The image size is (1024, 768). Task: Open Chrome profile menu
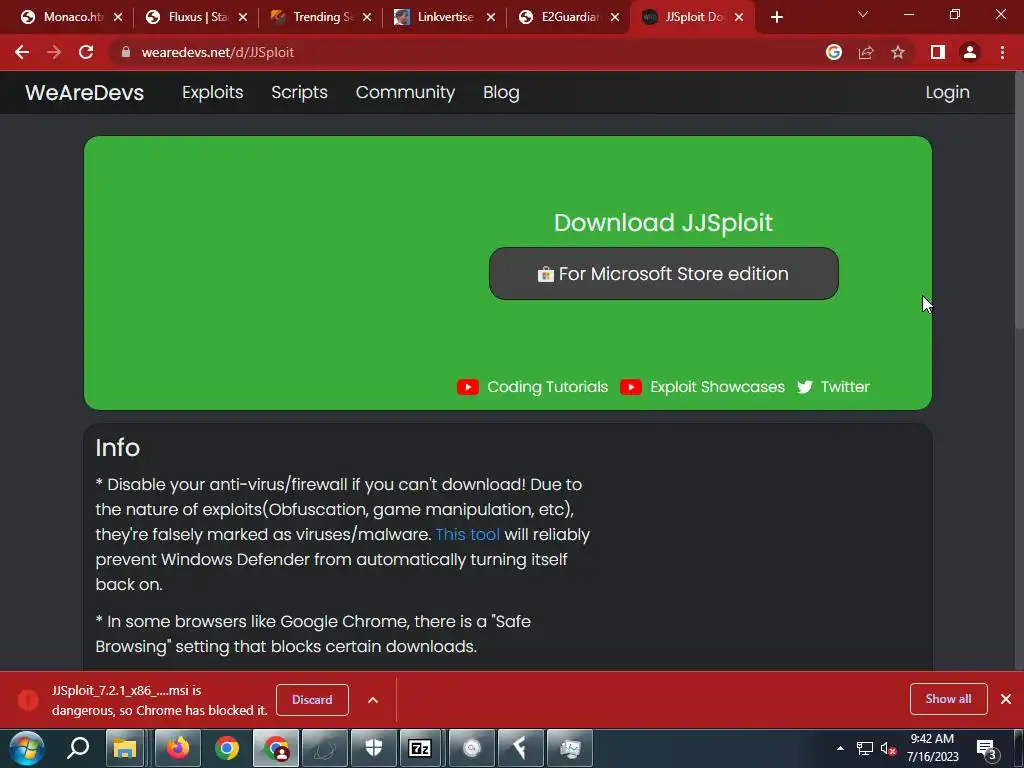tap(970, 52)
